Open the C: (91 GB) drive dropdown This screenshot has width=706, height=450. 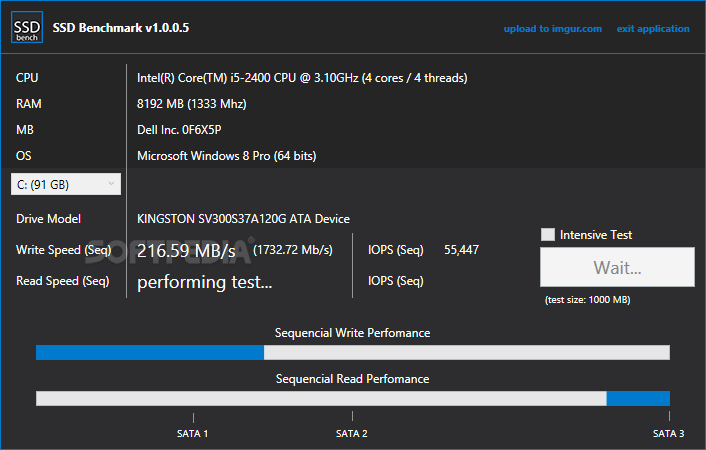[x=66, y=184]
